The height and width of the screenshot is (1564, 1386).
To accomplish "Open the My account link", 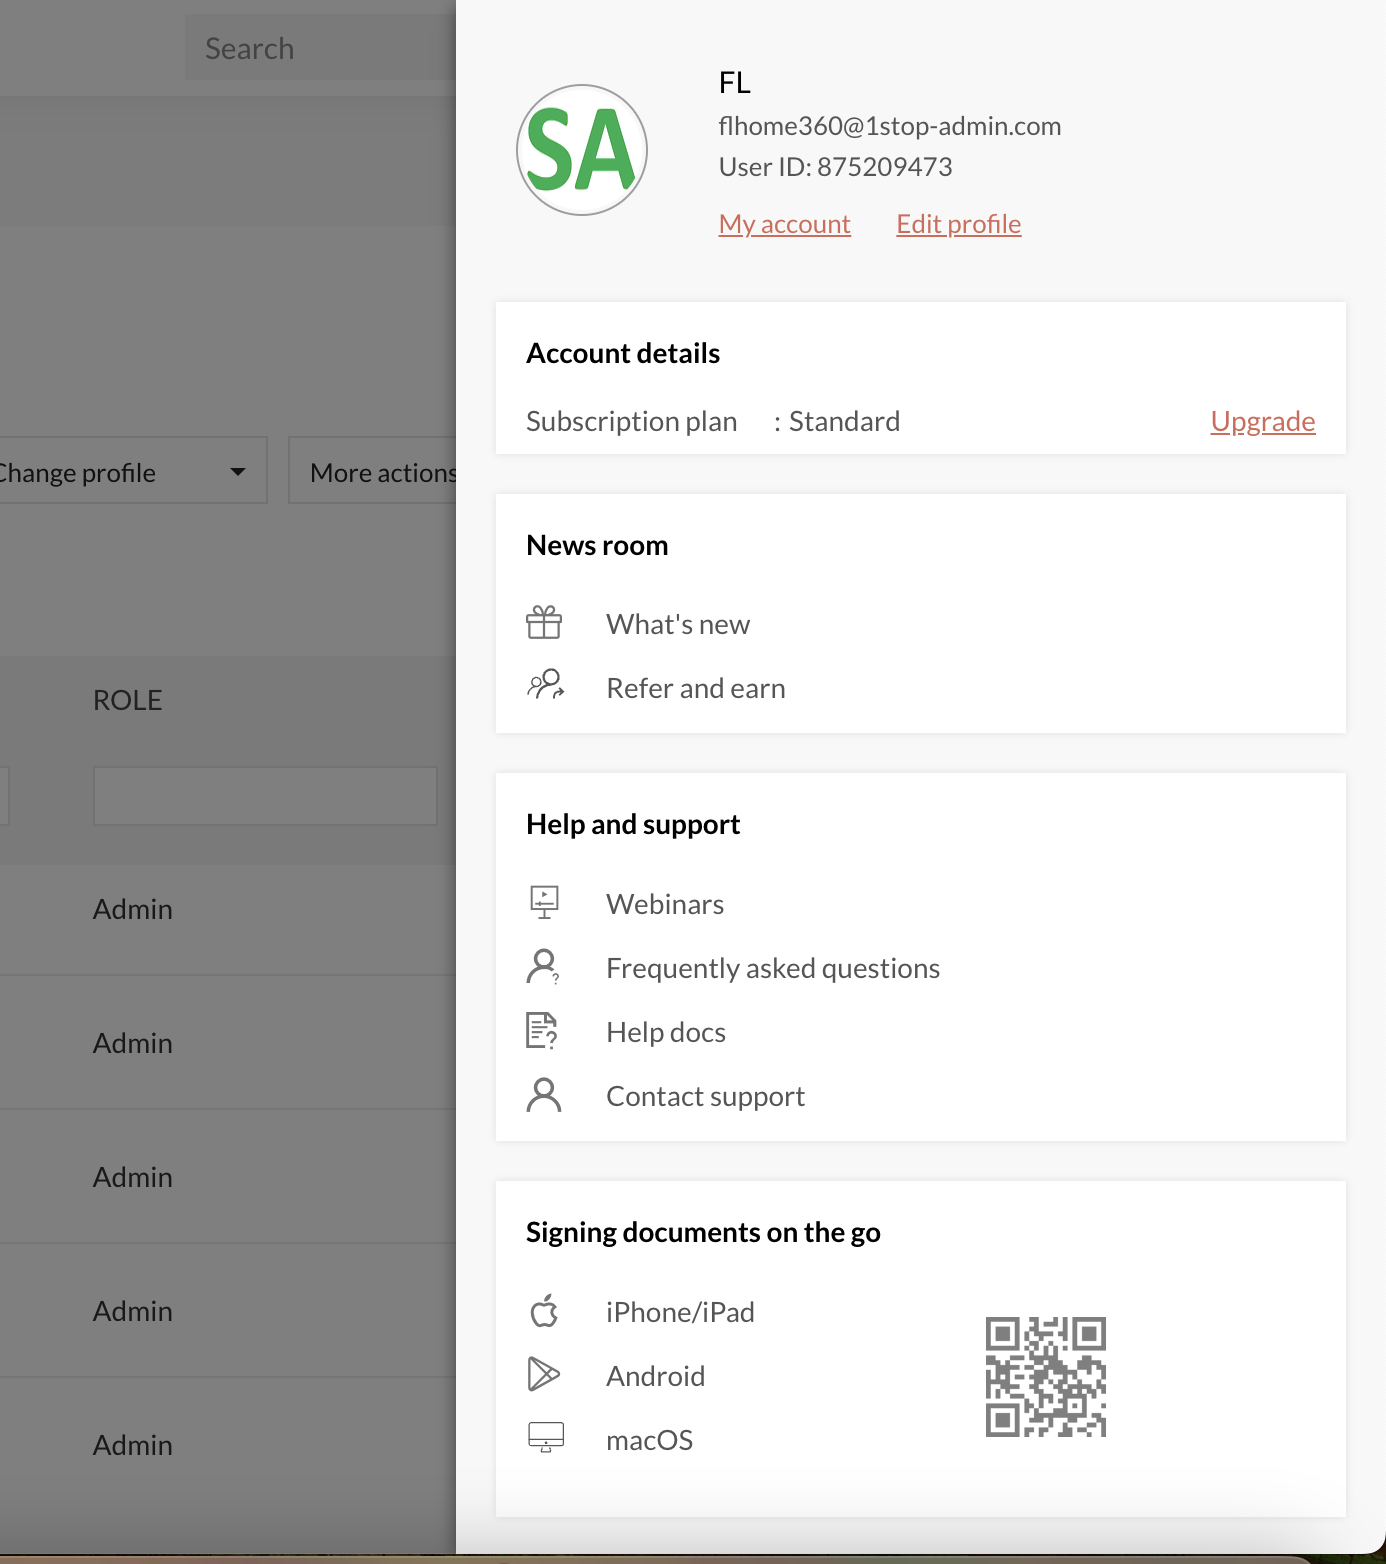I will [784, 224].
